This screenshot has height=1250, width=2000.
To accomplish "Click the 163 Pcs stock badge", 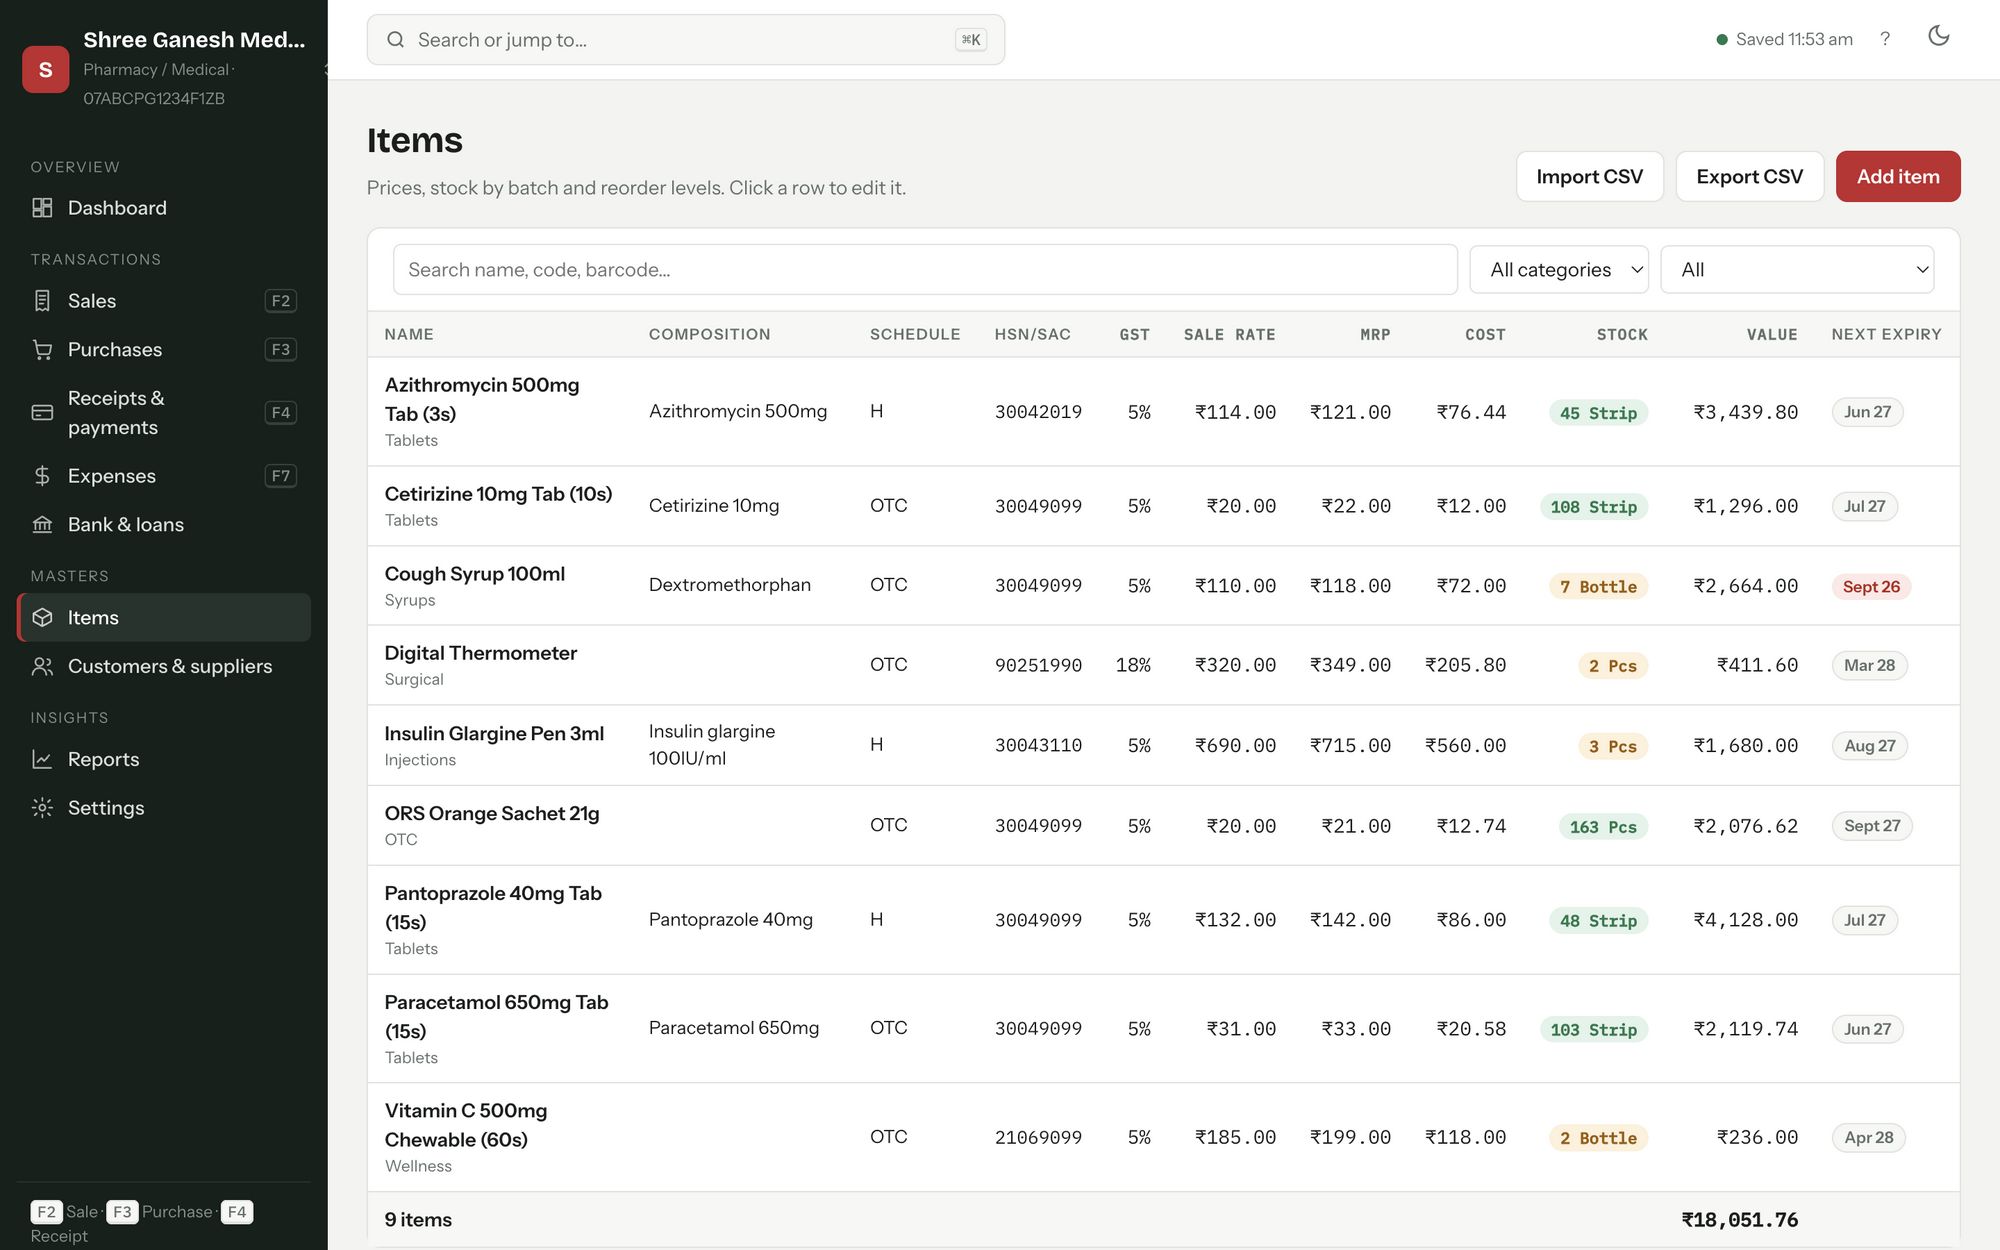I will point(1603,827).
